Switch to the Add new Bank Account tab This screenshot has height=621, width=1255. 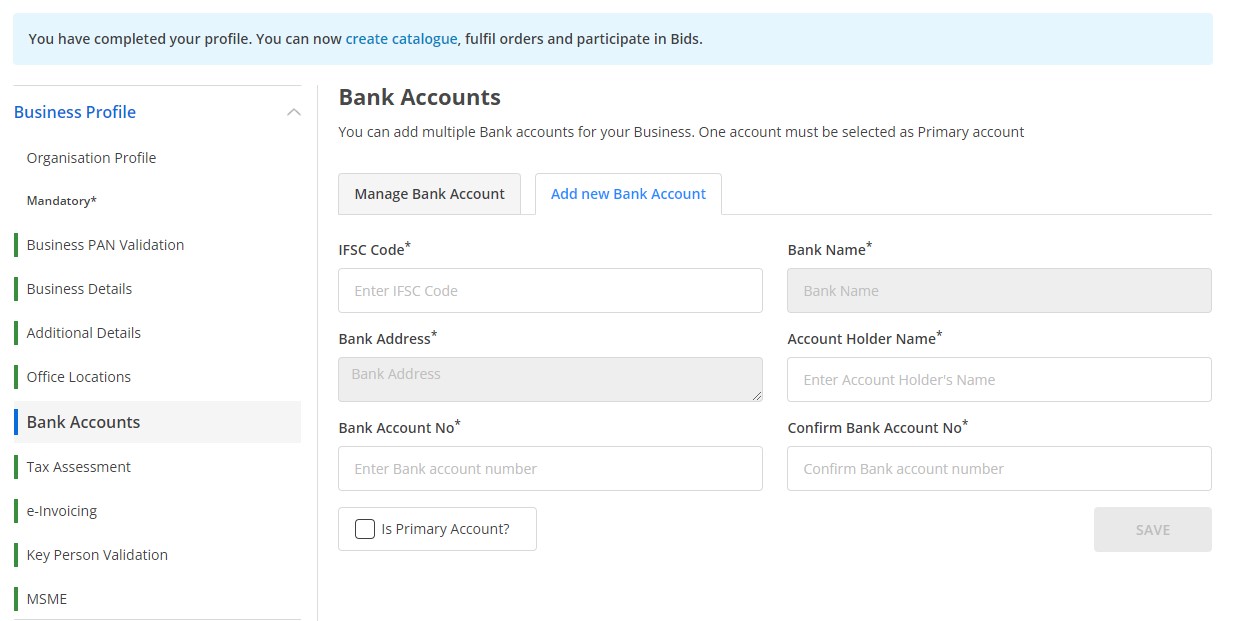coord(628,193)
